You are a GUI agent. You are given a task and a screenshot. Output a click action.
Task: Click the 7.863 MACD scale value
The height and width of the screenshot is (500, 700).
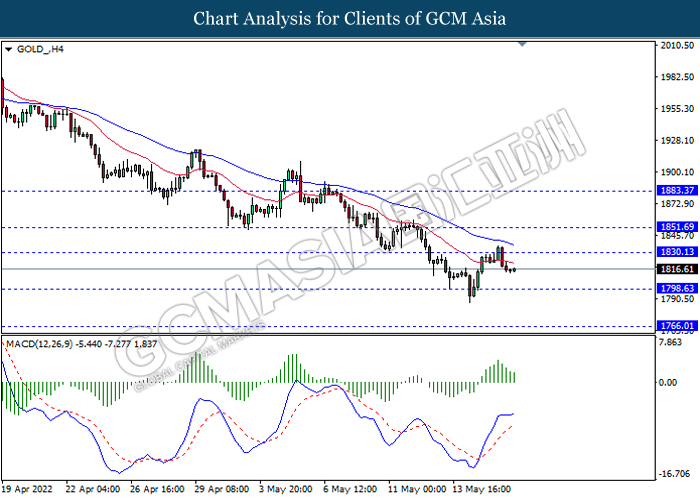(x=671, y=342)
